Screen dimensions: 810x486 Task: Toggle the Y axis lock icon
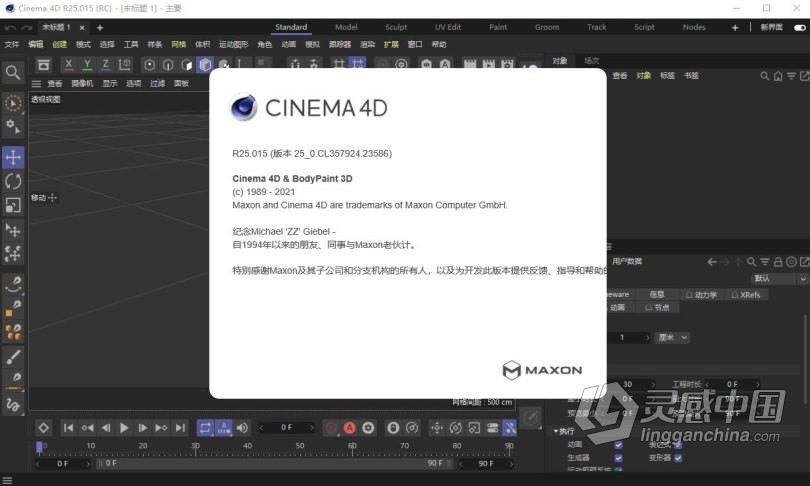pyautogui.click(x=87, y=65)
